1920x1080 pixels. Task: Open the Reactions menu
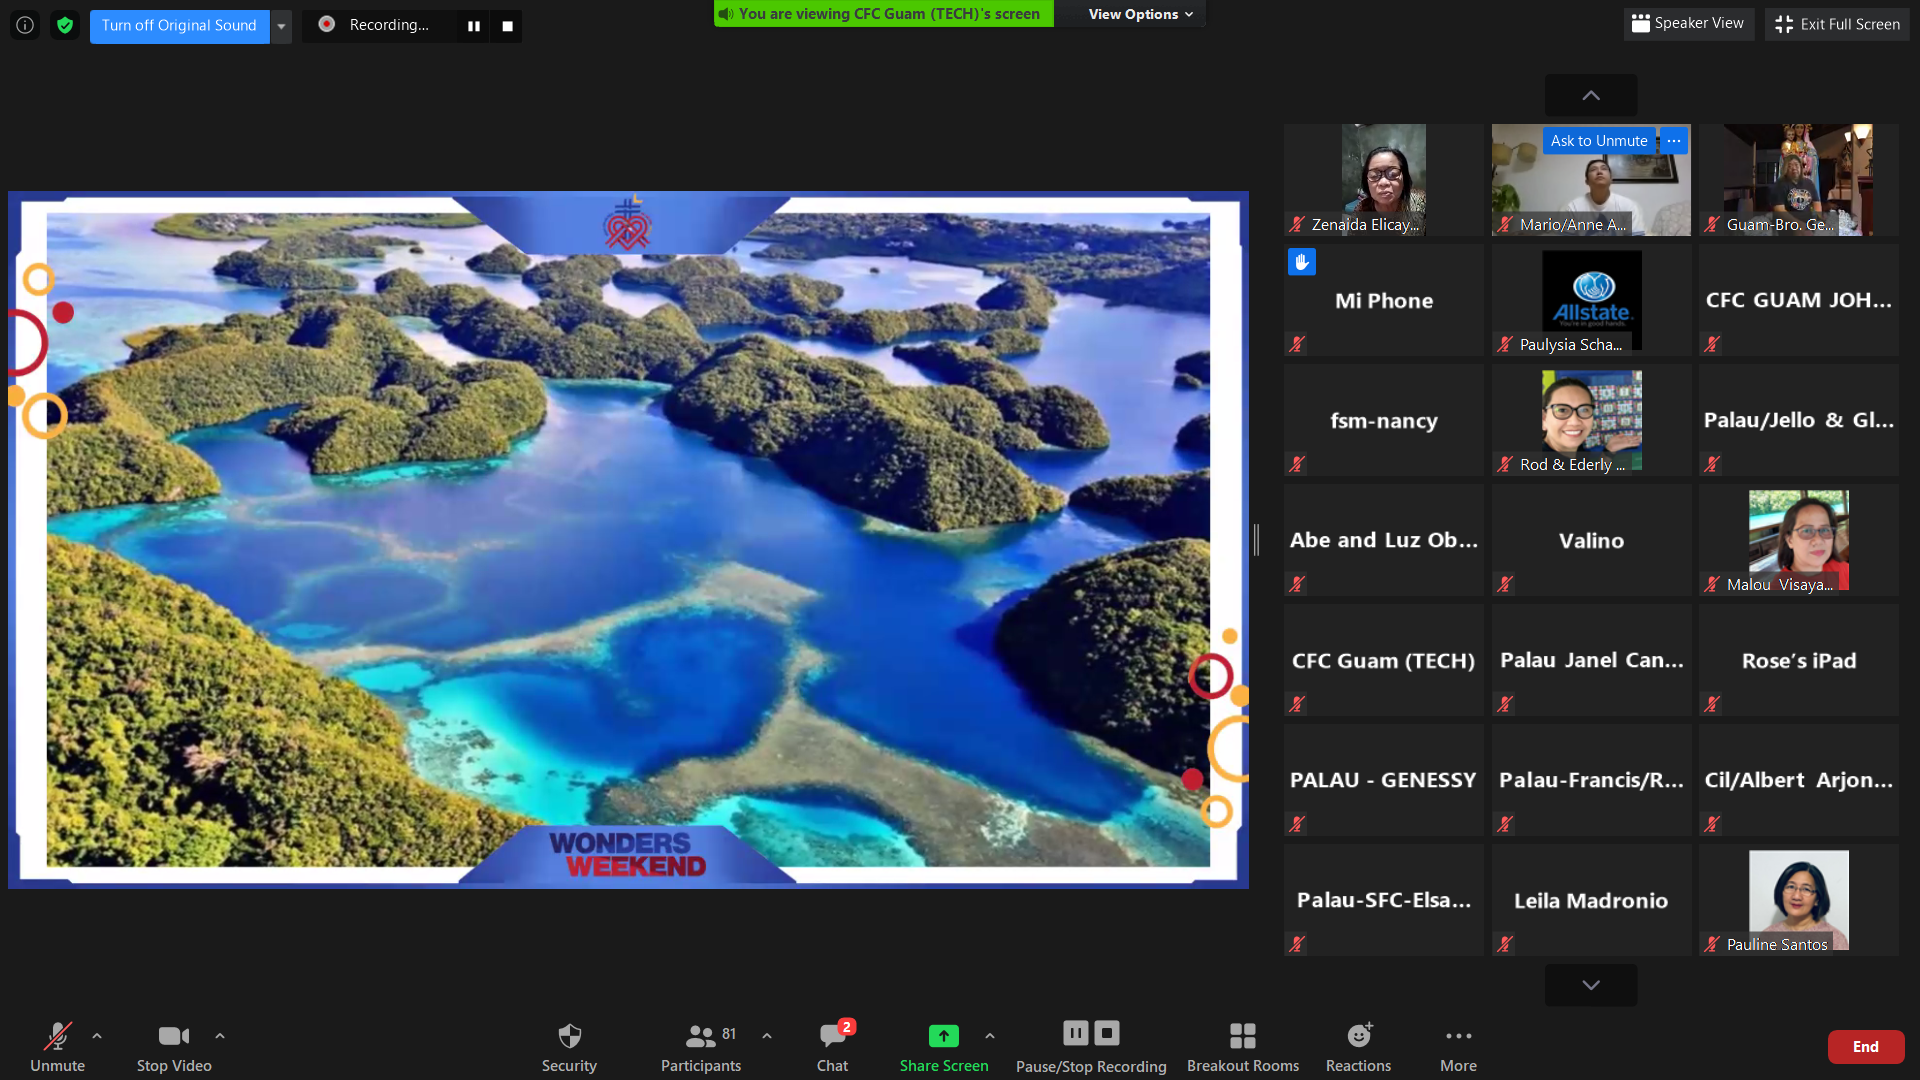coord(1358,1047)
